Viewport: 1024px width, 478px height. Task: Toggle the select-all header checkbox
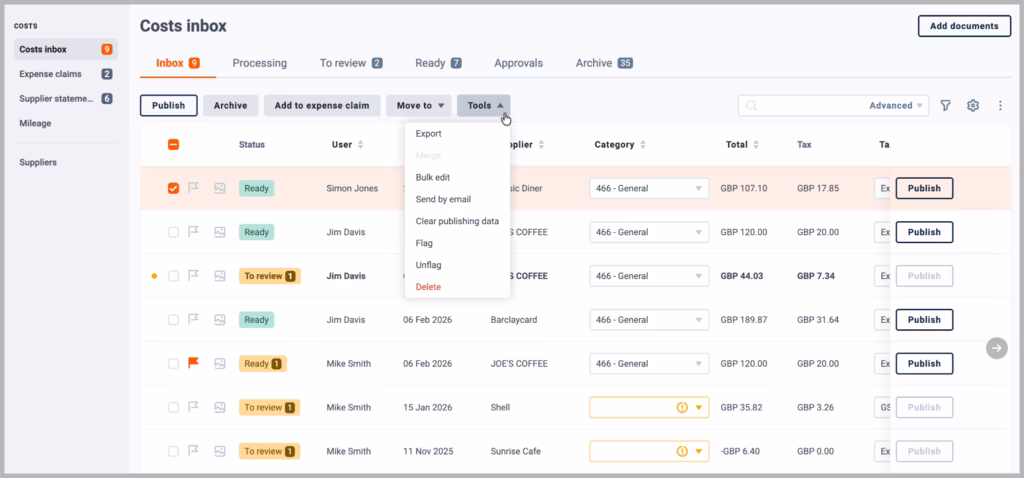coord(173,144)
